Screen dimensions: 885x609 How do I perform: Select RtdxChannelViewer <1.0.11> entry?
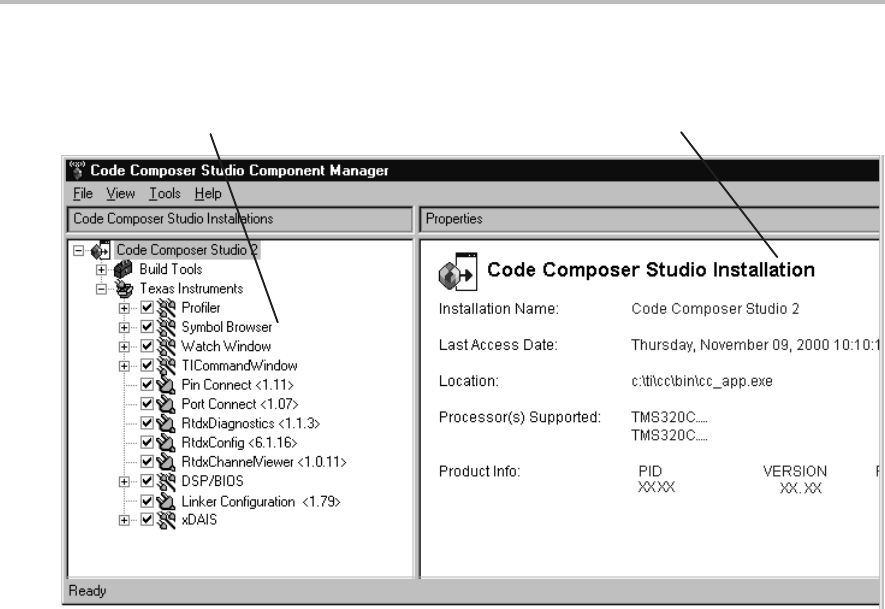[x=264, y=462]
